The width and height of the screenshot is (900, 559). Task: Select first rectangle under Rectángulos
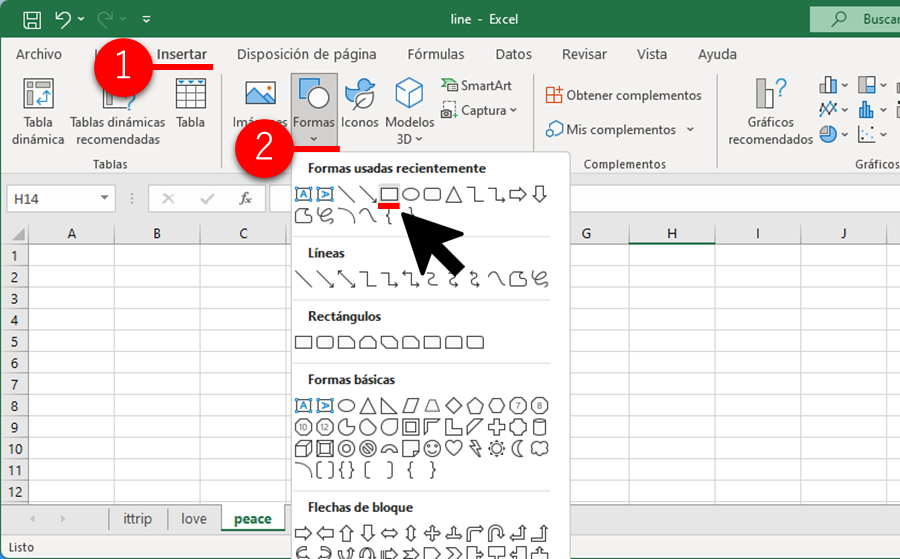[x=304, y=343]
